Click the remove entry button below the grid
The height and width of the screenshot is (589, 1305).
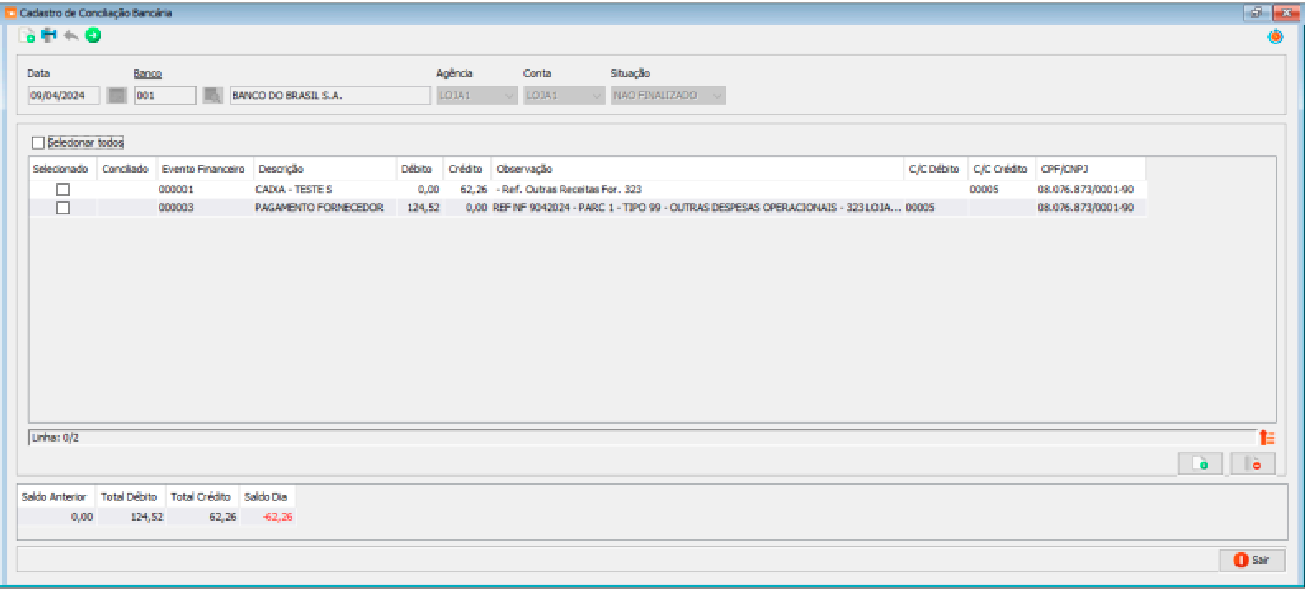click(1253, 464)
